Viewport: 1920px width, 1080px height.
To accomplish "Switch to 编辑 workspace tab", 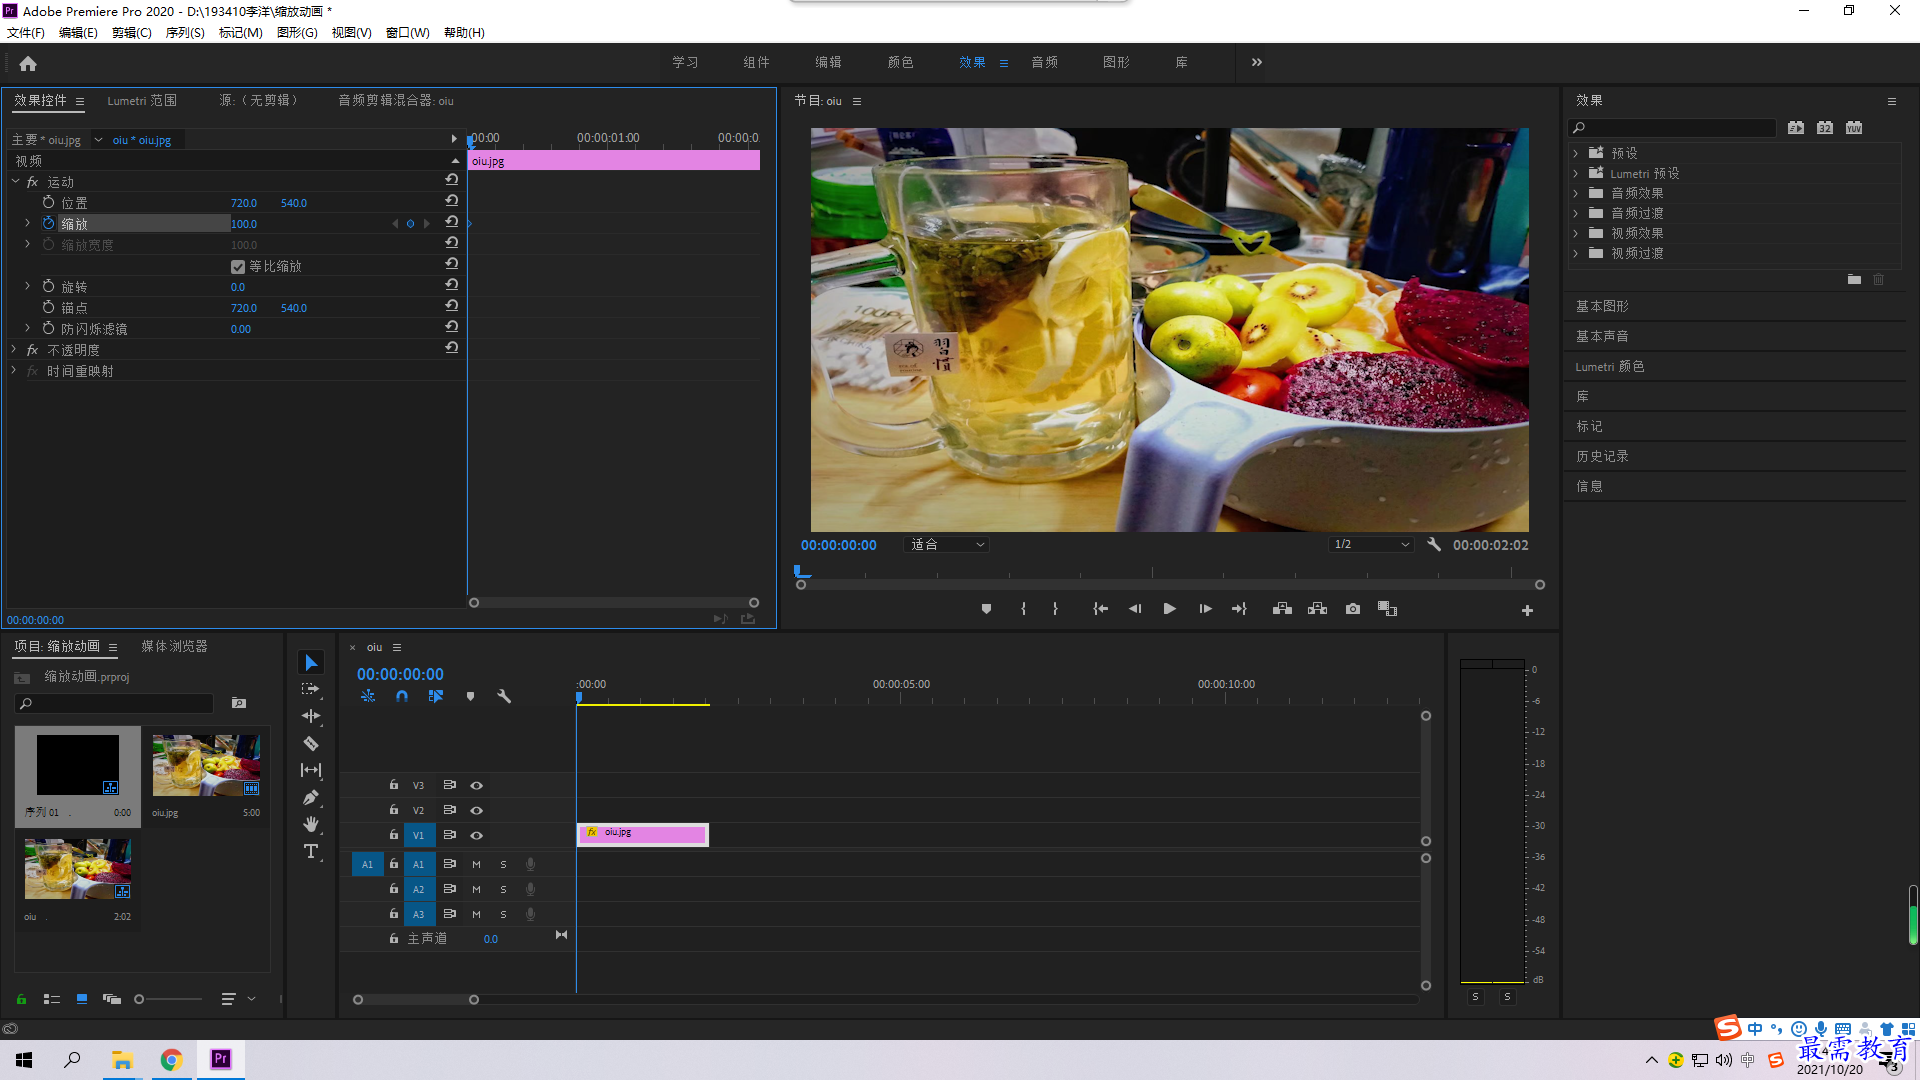I will (828, 62).
